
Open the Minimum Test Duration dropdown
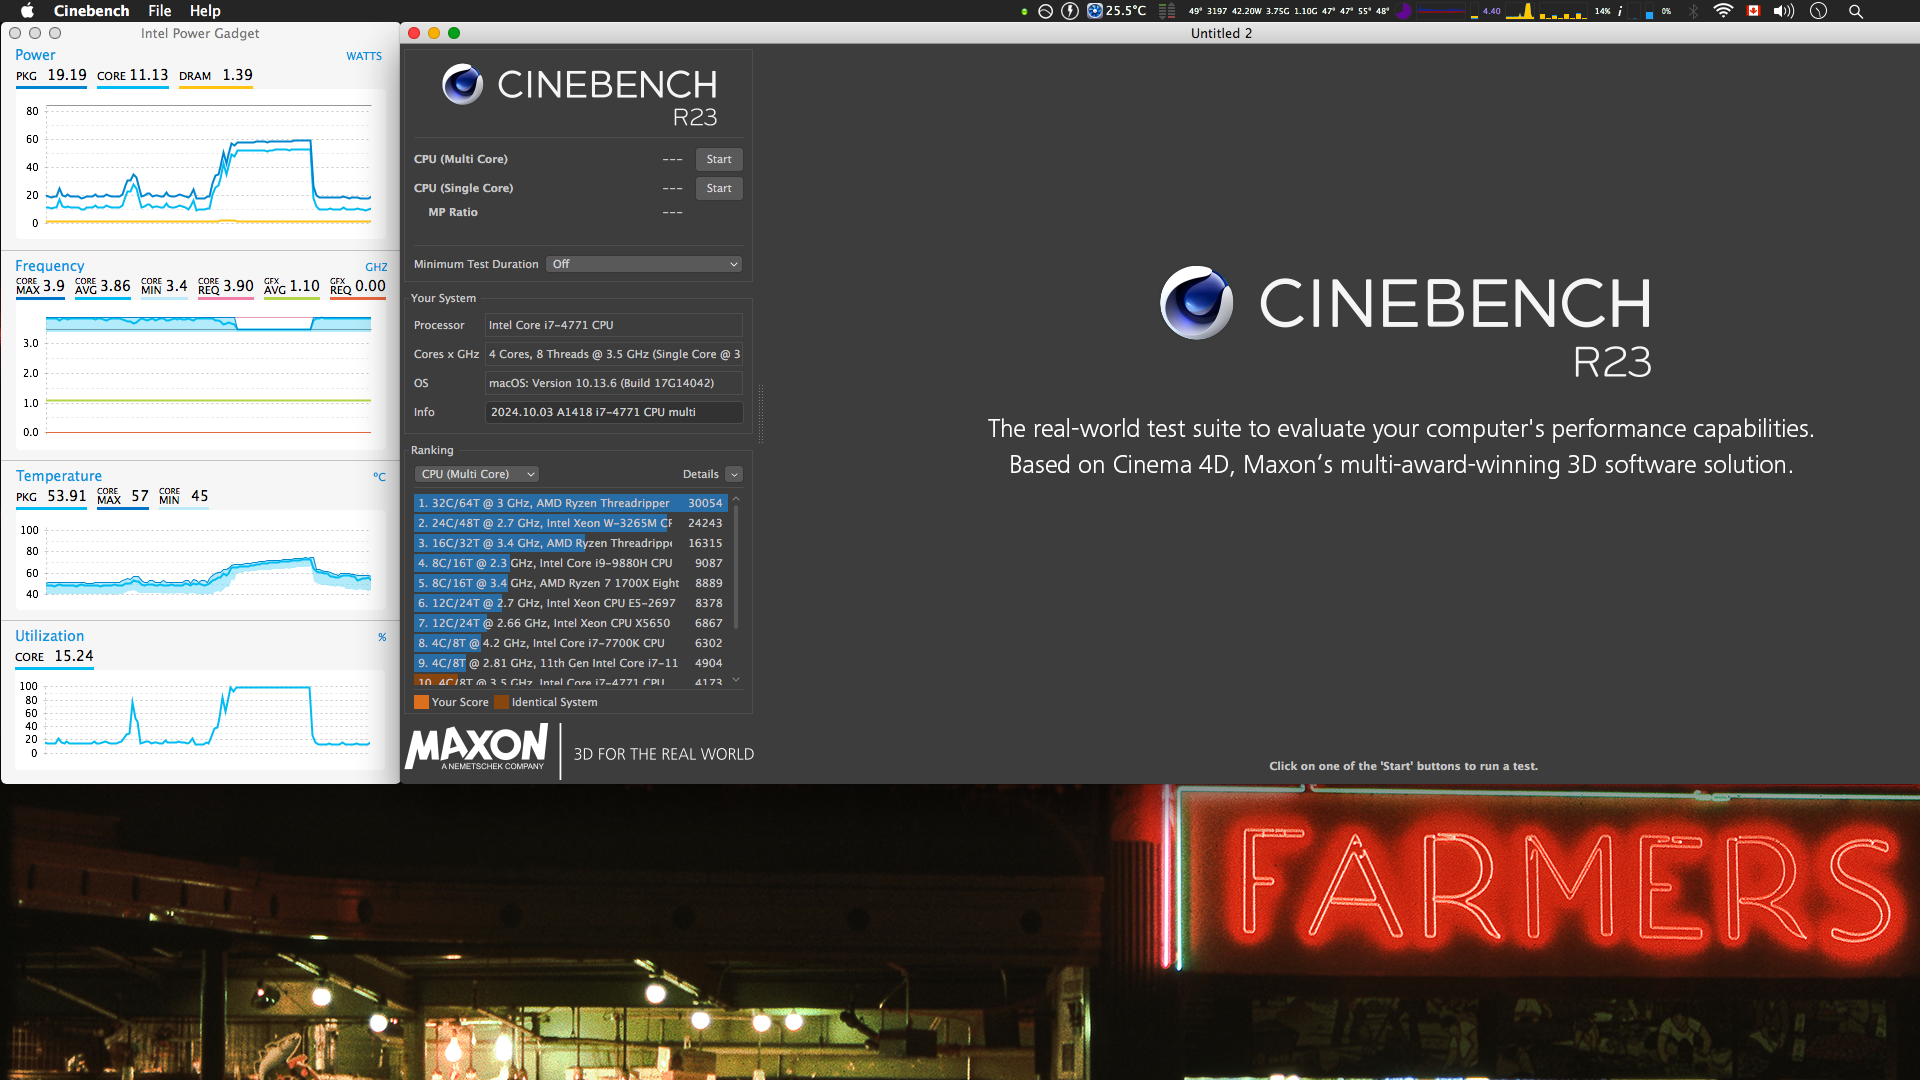644,264
